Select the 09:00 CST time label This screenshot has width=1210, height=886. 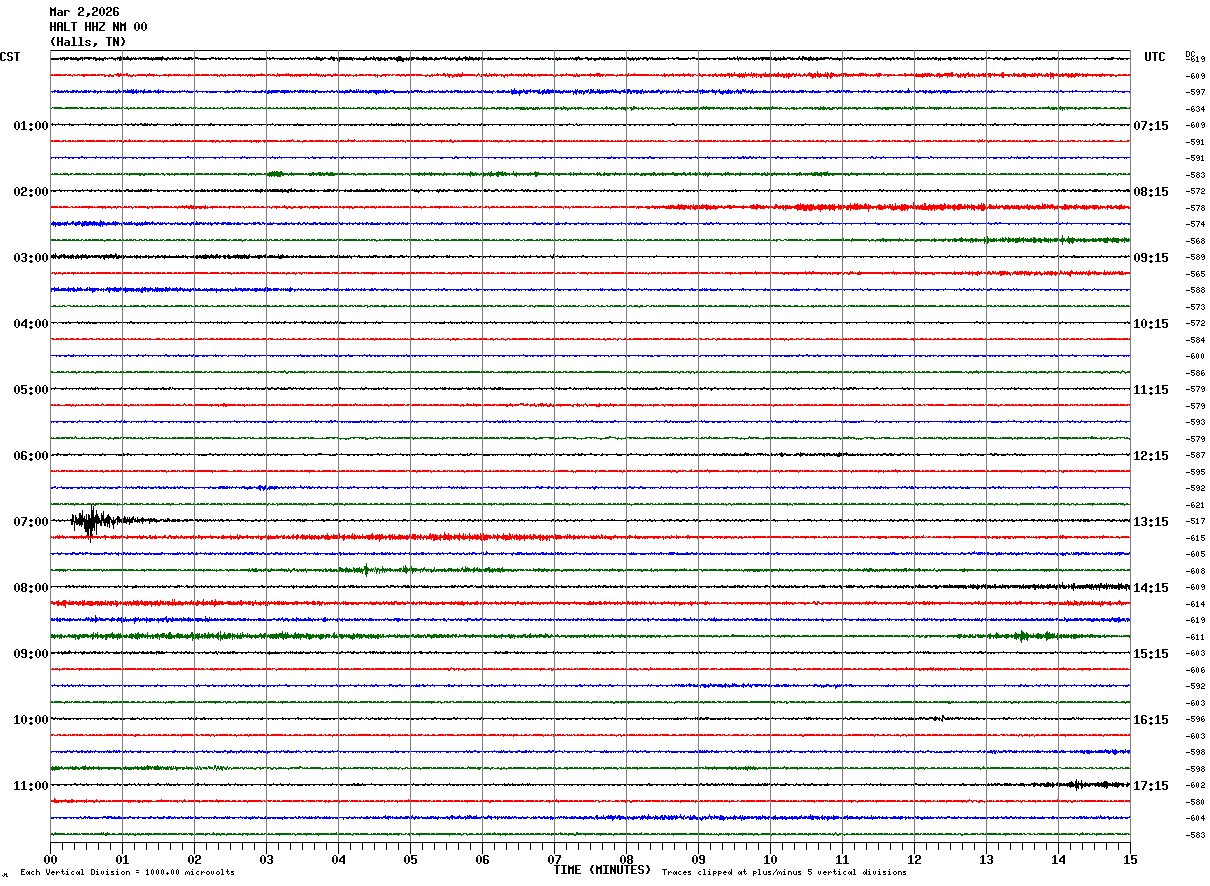pyautogui.click(x=31, y=654)
